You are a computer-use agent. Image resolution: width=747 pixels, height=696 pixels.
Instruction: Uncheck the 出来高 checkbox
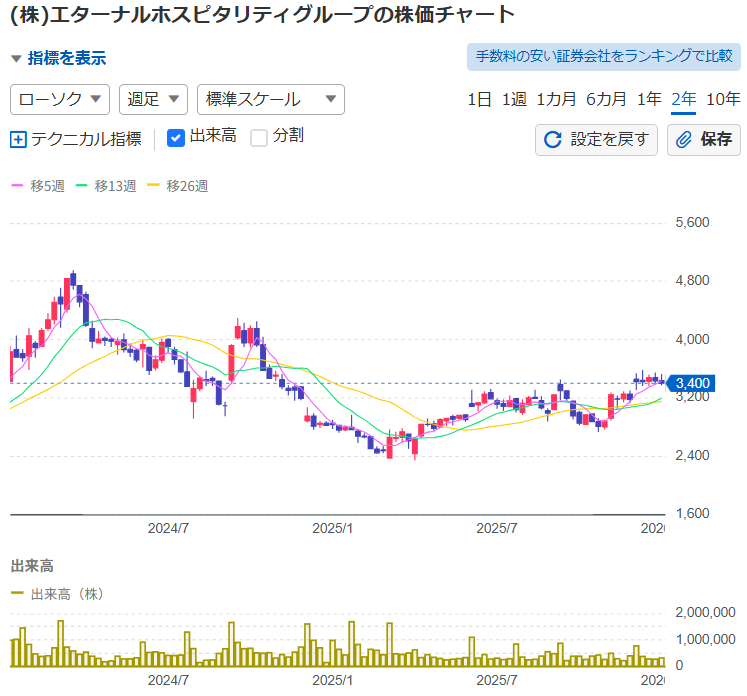(176, 138)
